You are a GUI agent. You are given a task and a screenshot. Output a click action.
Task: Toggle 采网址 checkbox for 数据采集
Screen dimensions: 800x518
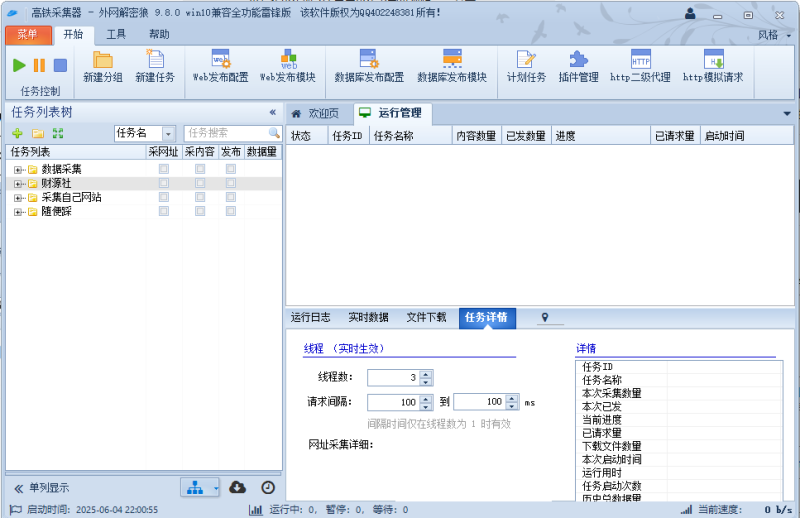coord(164,170)
